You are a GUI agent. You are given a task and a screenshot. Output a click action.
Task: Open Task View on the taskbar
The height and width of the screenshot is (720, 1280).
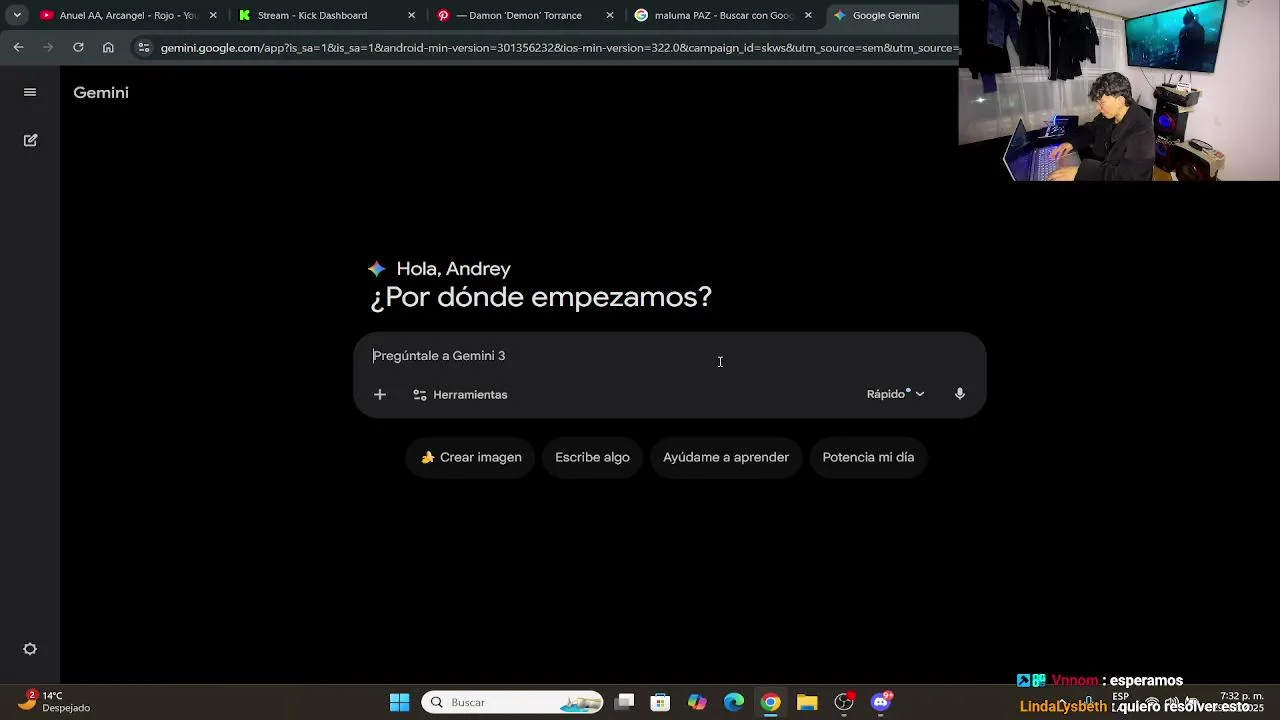click(624, 702)
